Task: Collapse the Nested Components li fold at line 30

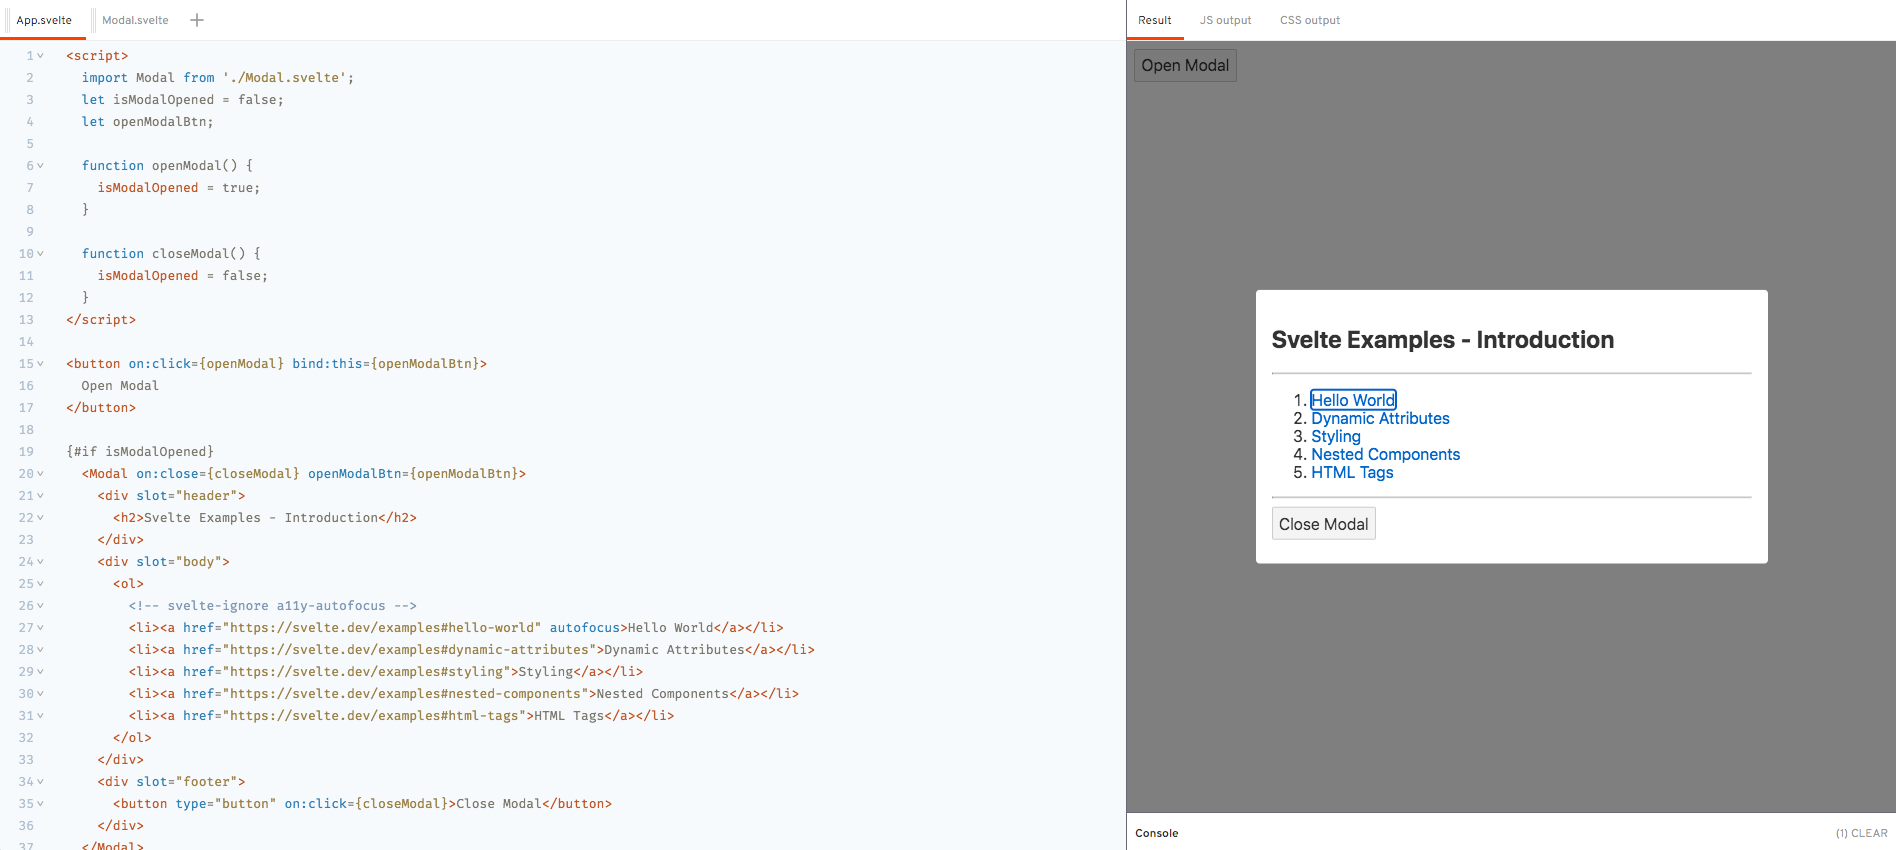Action: 41,694
